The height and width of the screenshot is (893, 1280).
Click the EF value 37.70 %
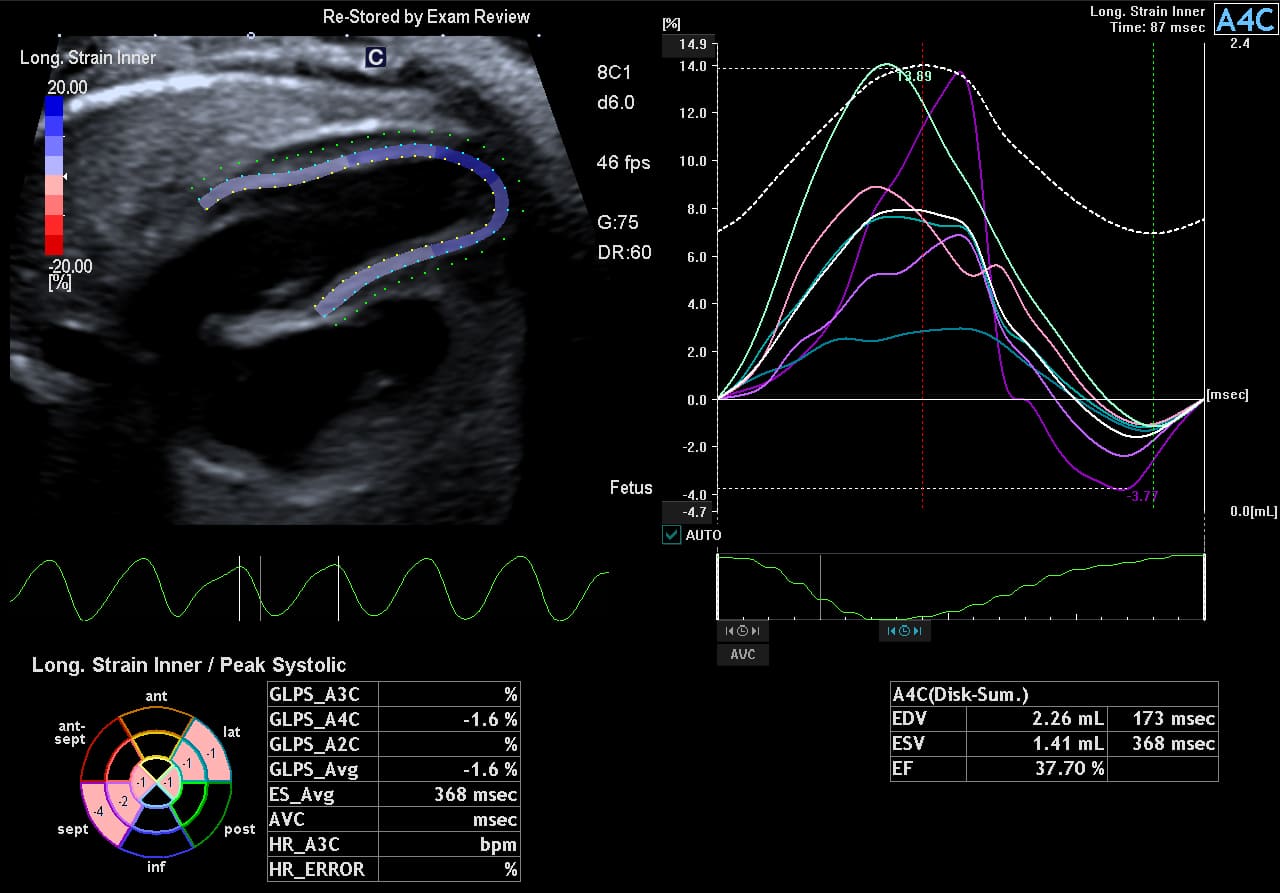[x=1039, y=769]
